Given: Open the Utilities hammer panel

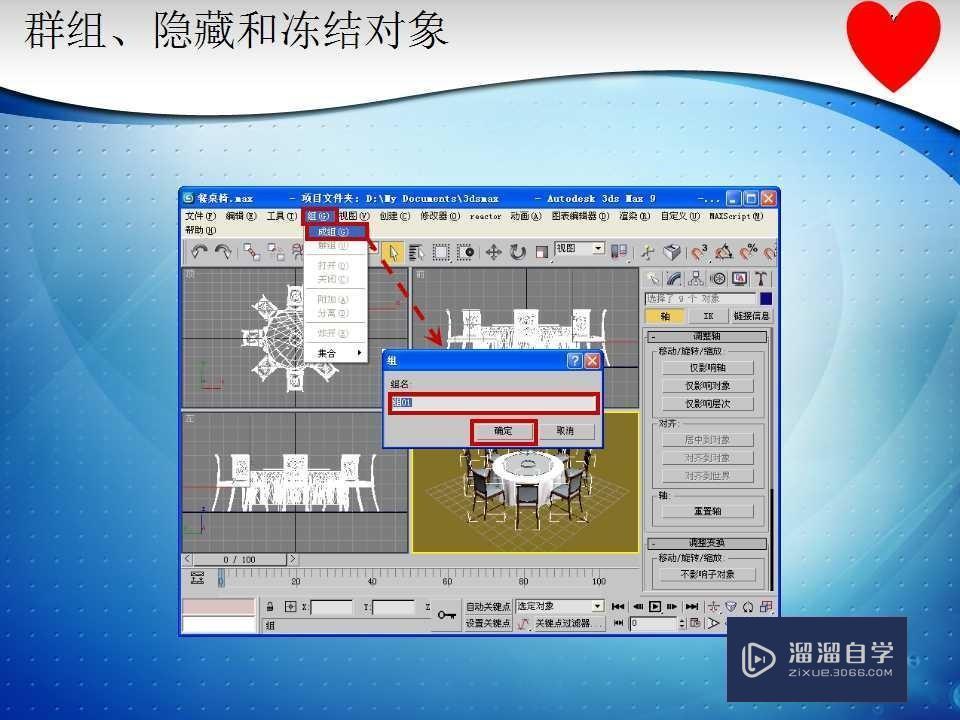Looking at the screenshot, I should [x=761, y=277].
